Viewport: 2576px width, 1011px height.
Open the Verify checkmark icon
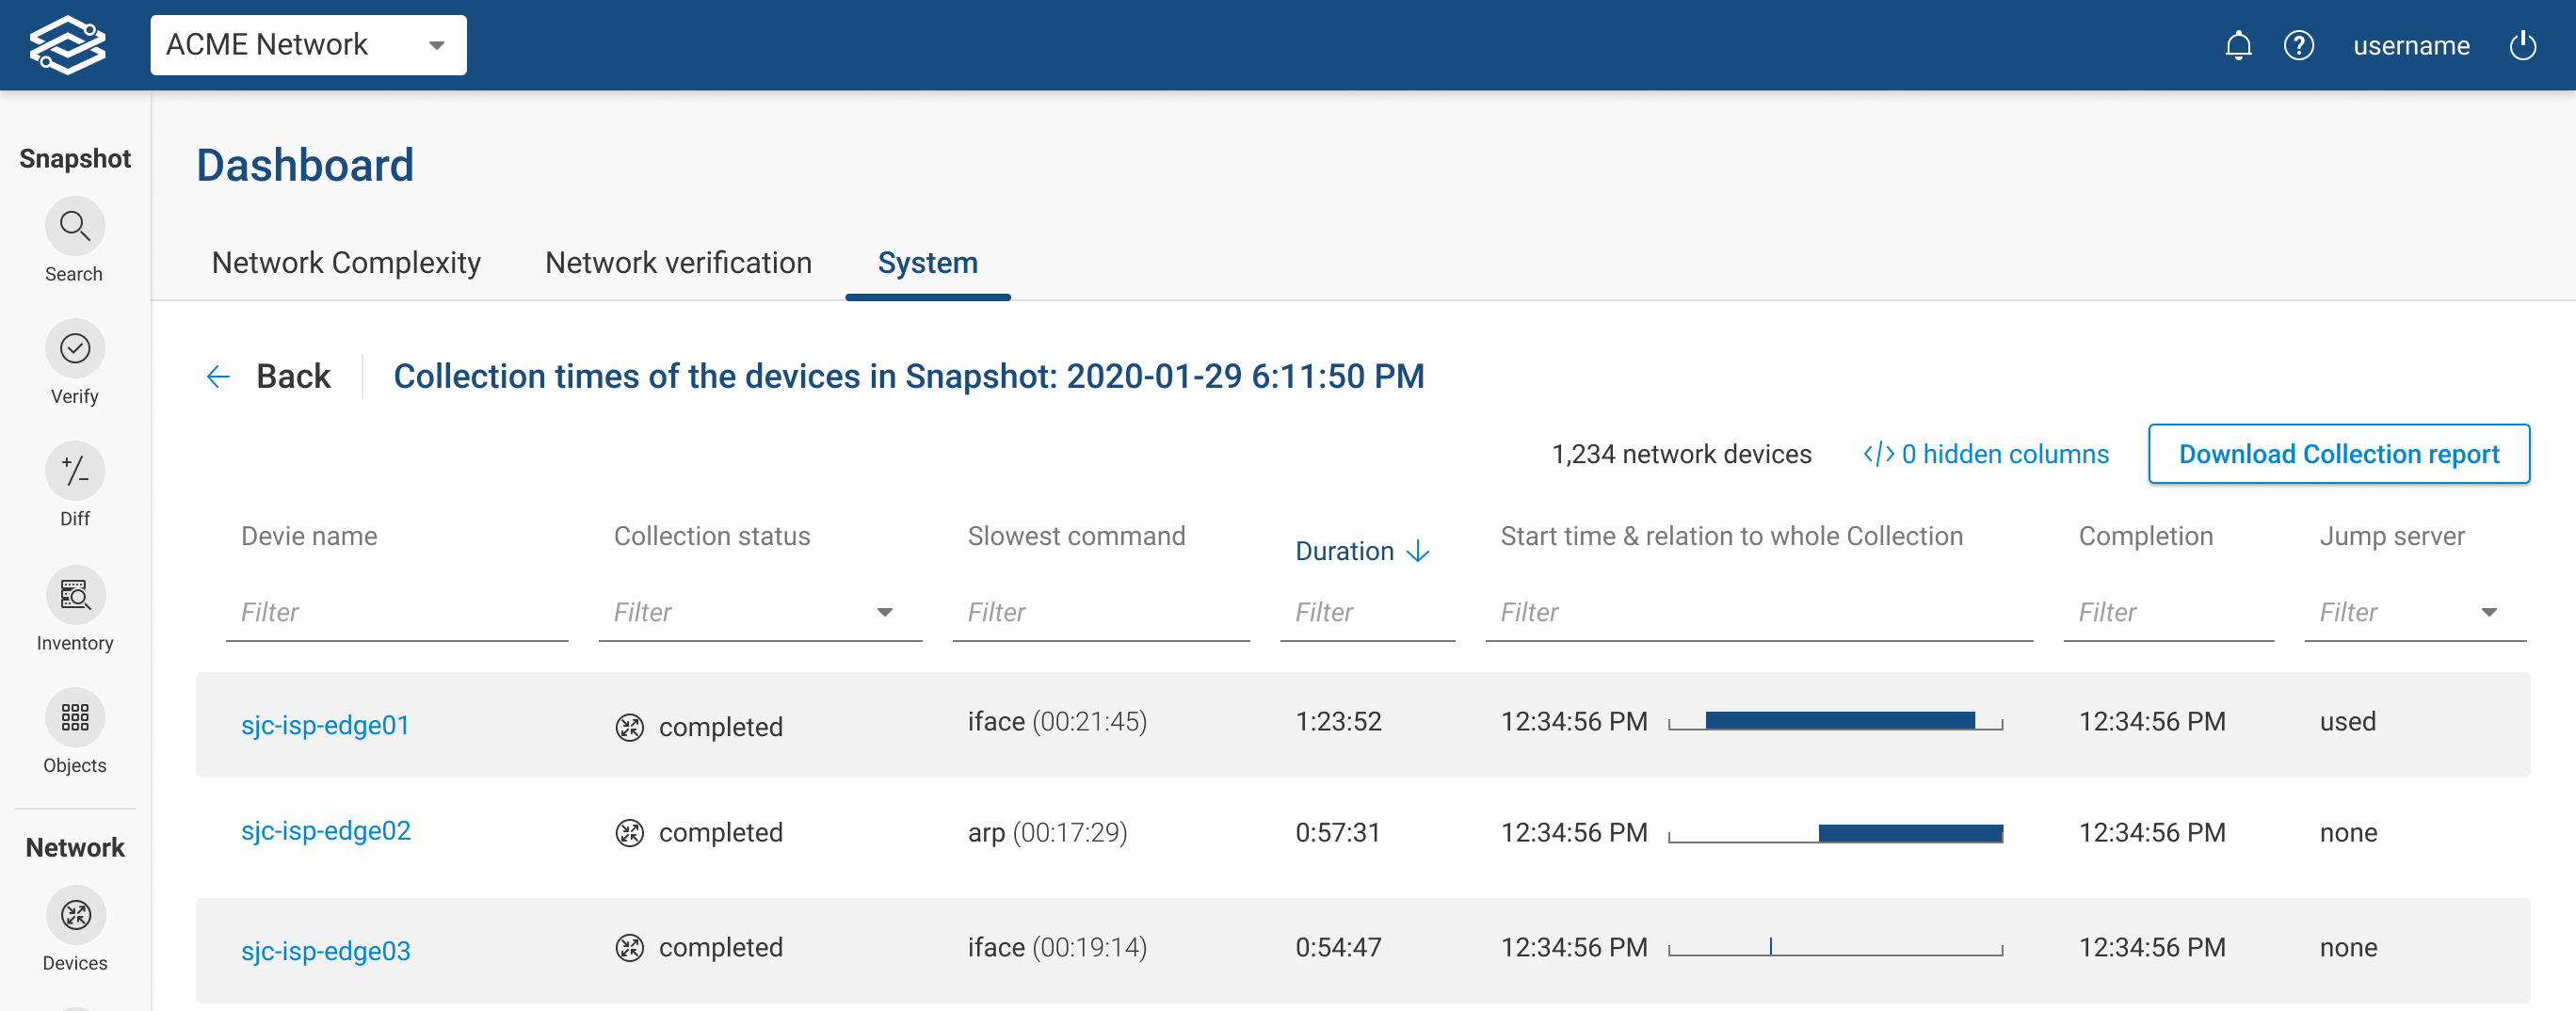coord(75,349)
